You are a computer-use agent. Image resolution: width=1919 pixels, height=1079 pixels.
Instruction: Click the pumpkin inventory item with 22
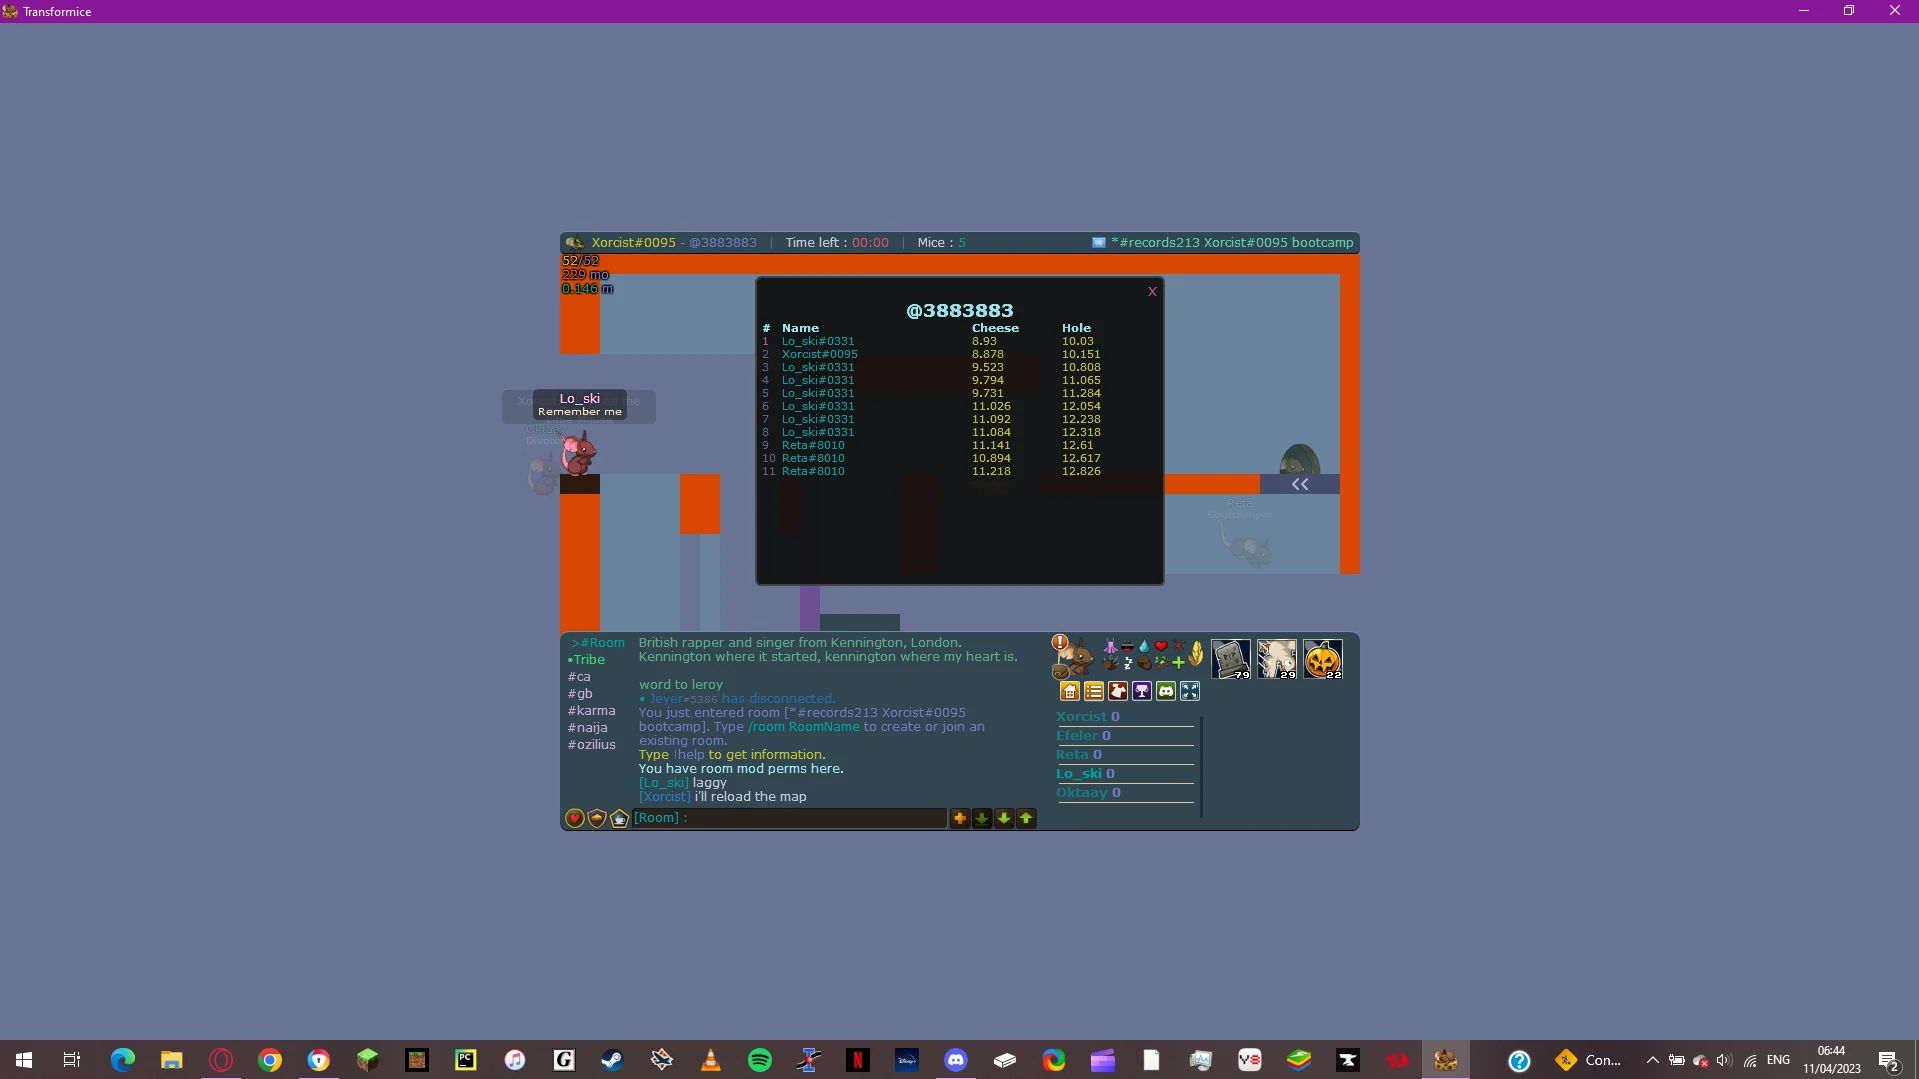click(x=1323, y=660)
